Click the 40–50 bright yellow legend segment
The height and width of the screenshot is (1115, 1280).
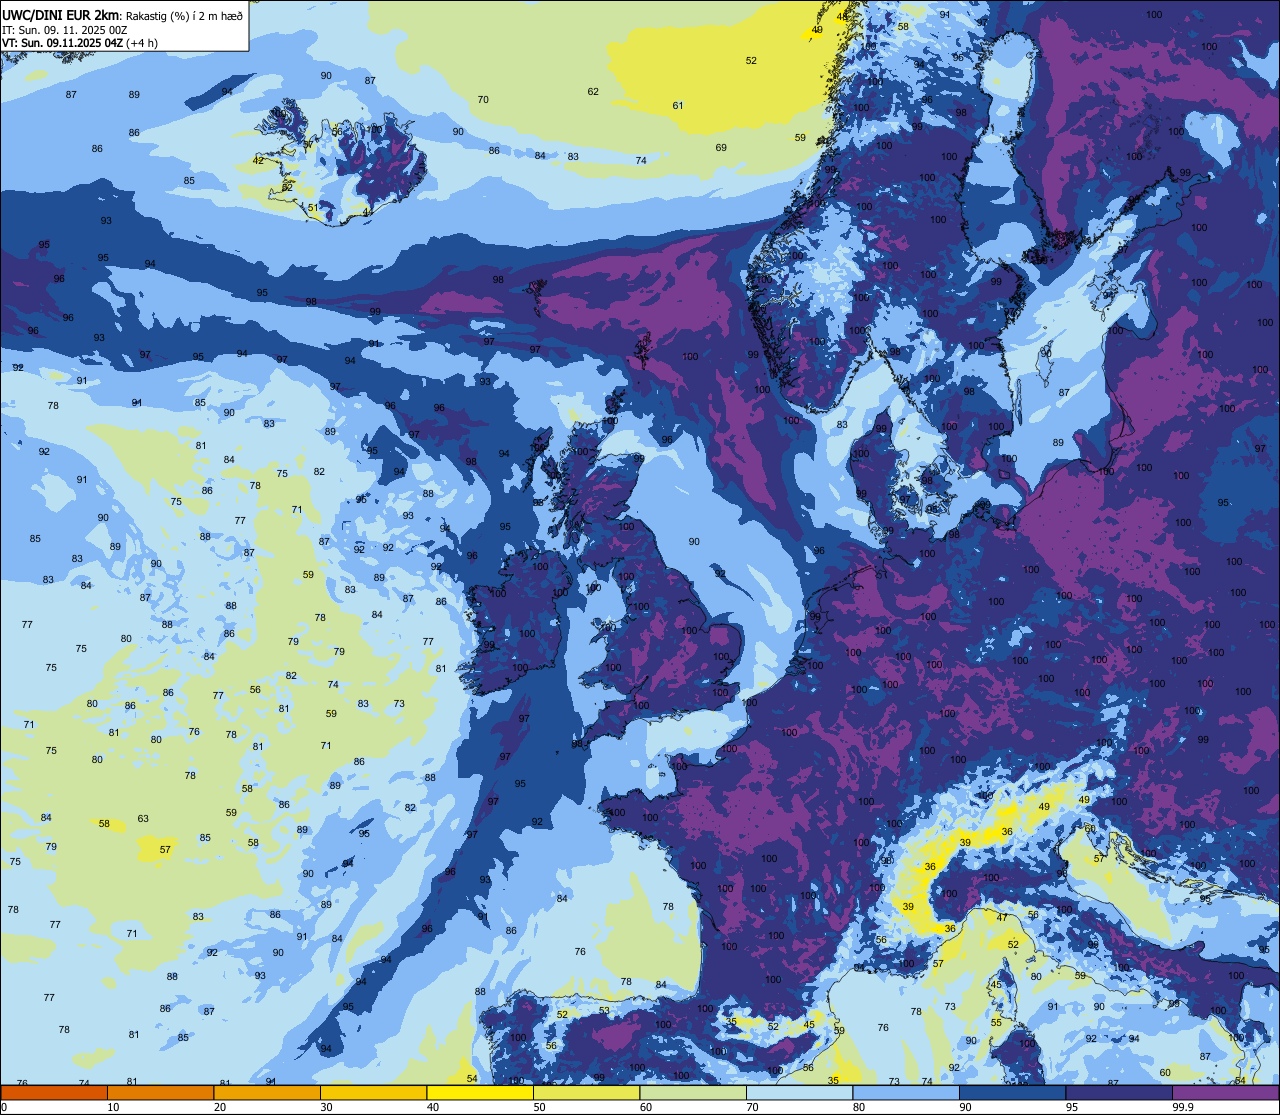pos(480,1093)
